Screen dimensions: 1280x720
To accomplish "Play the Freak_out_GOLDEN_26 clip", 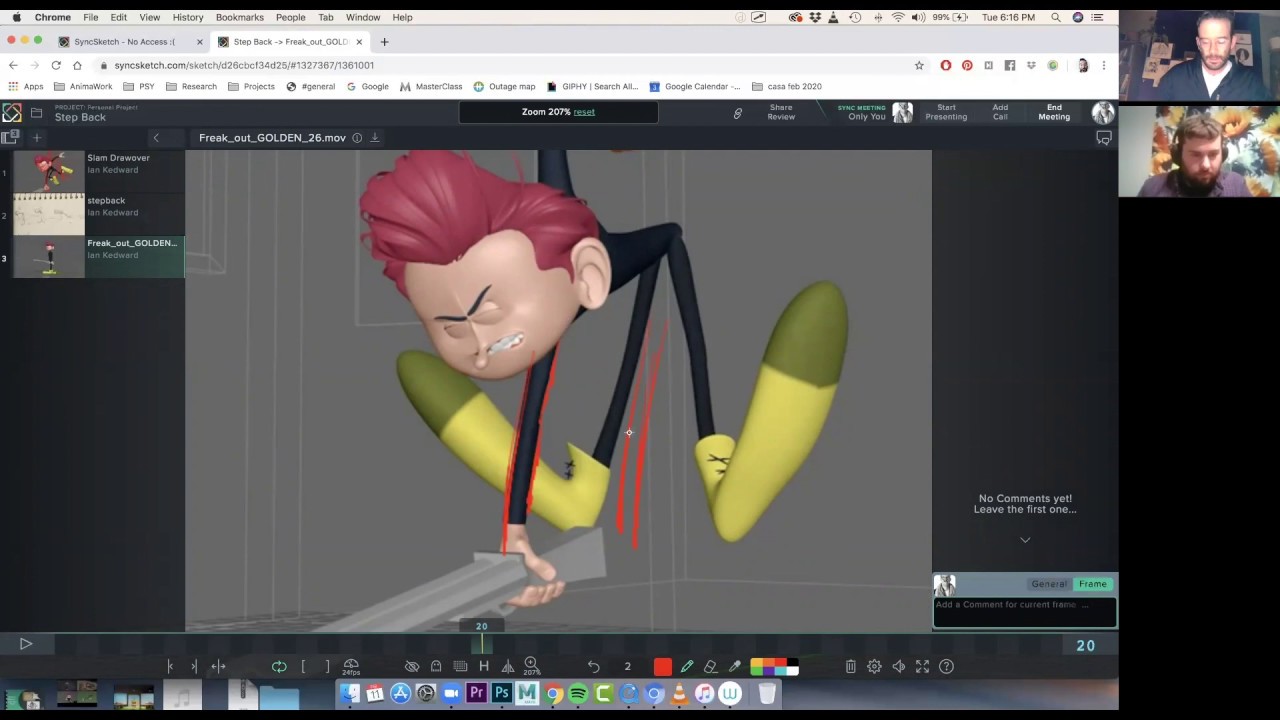I will coord(26,645).
